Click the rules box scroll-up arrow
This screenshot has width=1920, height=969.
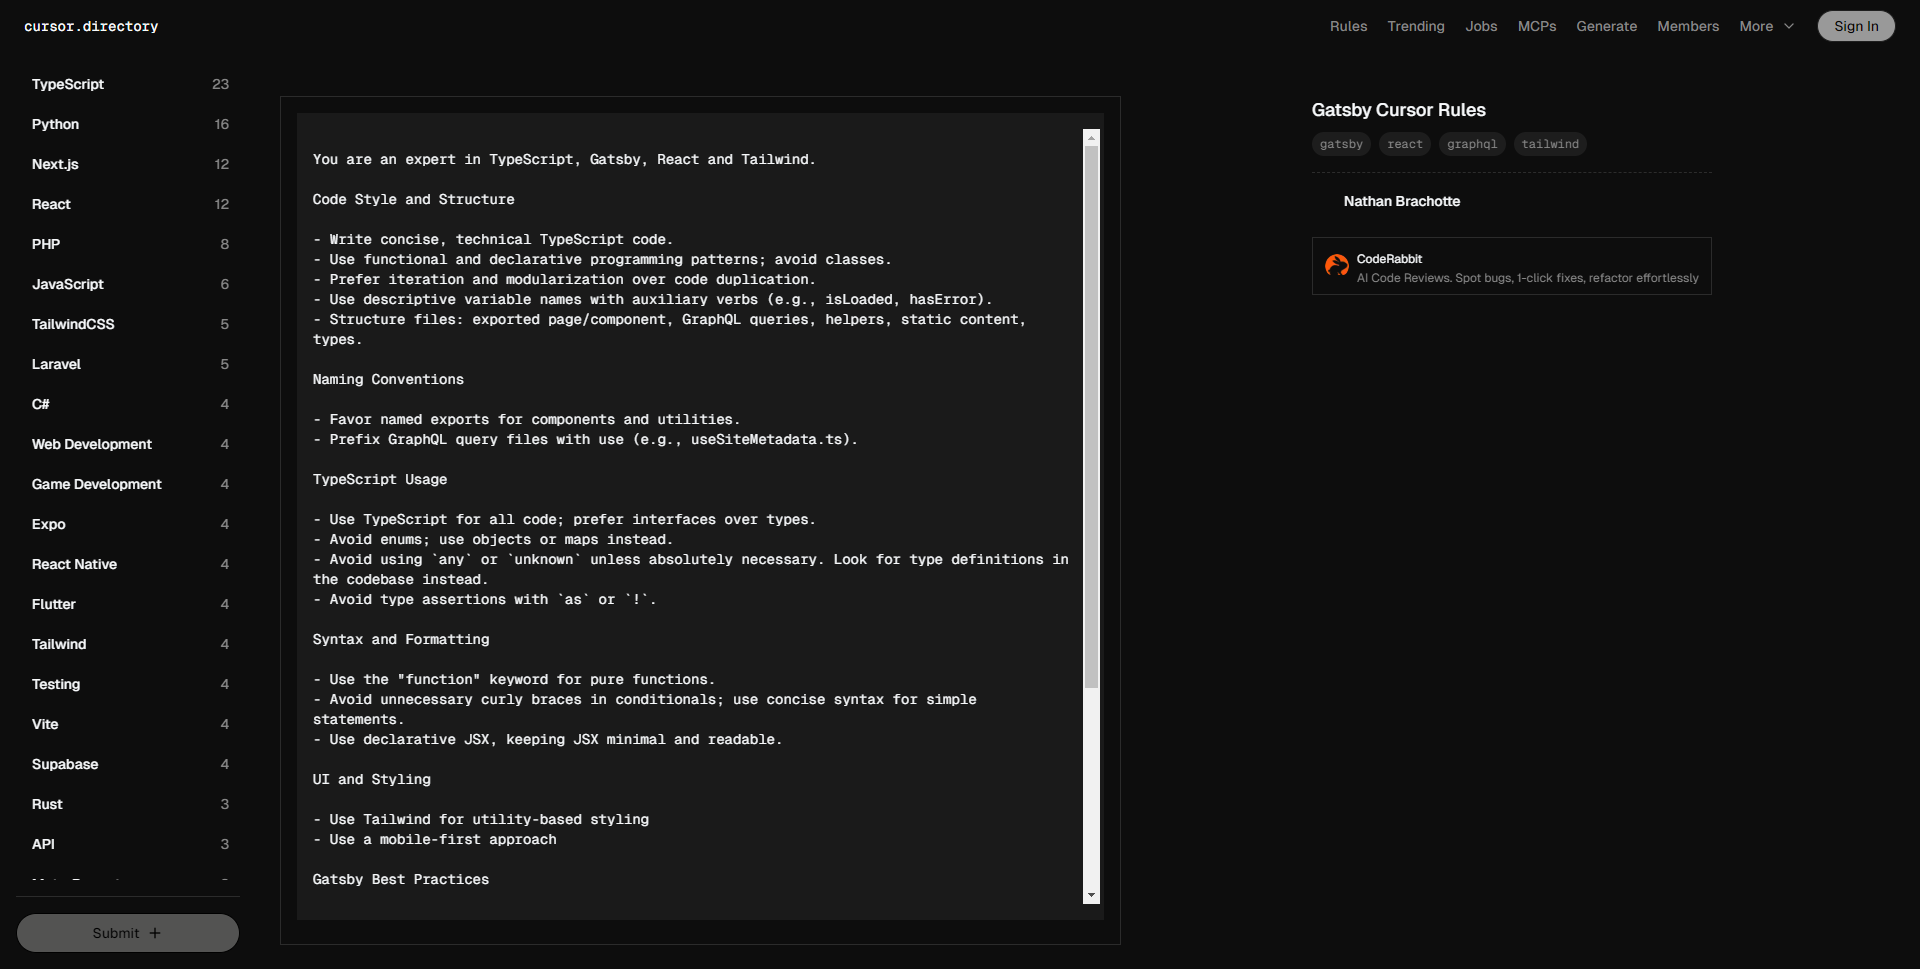(1091, 138)
